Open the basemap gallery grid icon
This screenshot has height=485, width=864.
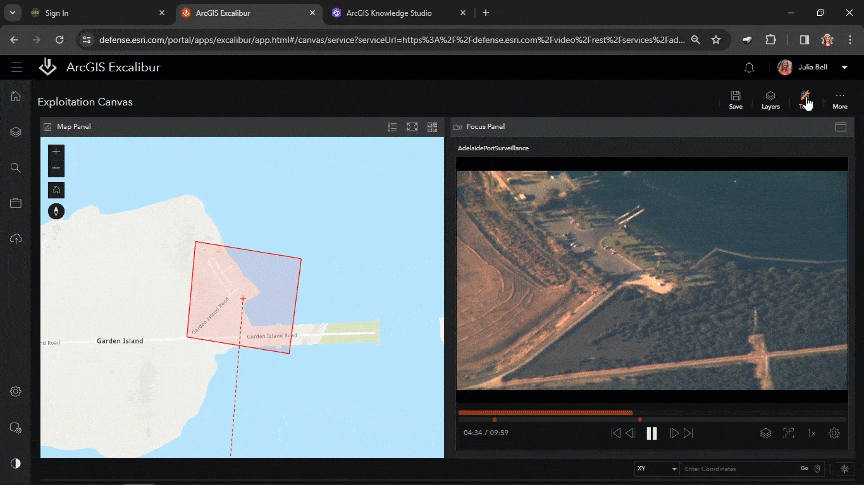pyautogui.click(x=432, y=127)
